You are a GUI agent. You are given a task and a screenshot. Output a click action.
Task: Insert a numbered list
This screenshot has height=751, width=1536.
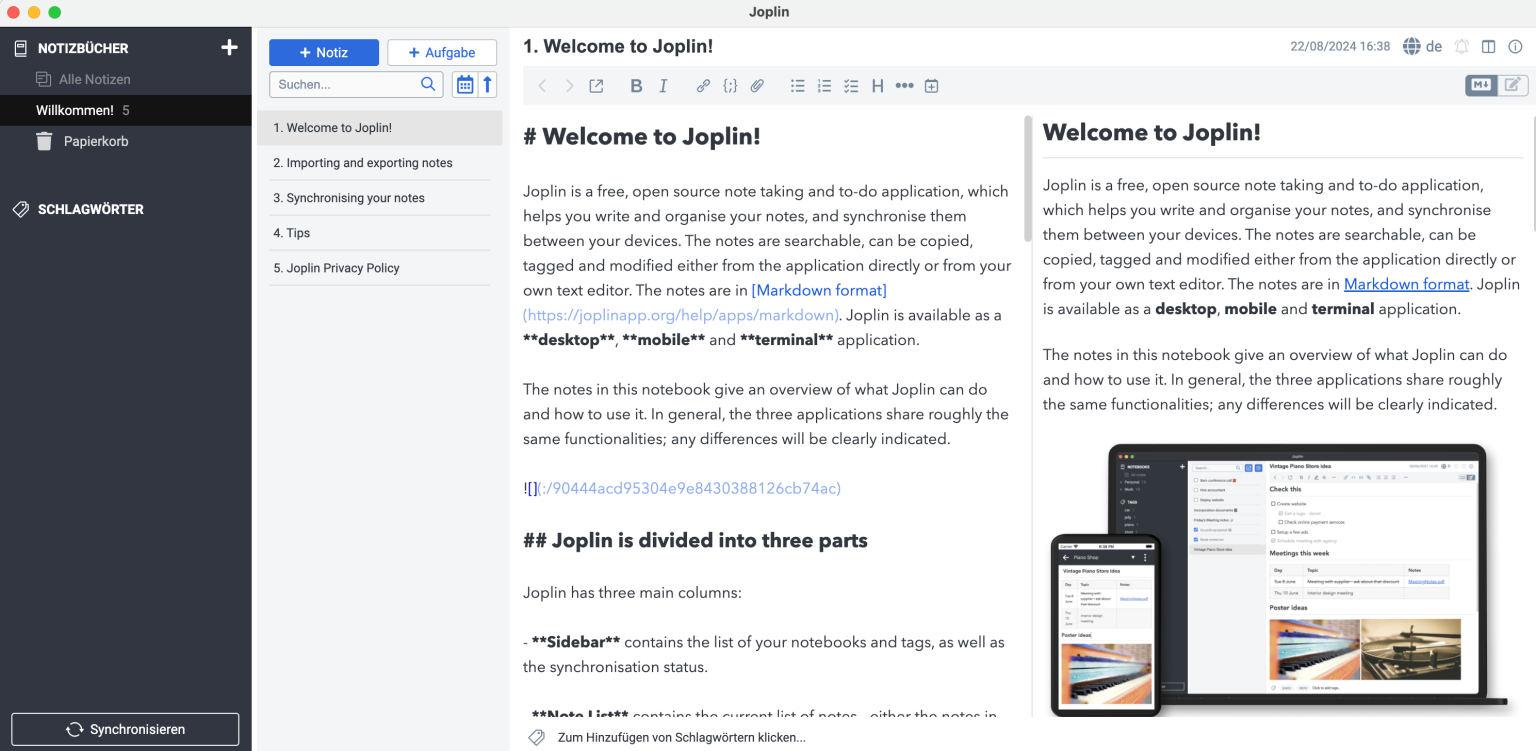tap(824, 86)
